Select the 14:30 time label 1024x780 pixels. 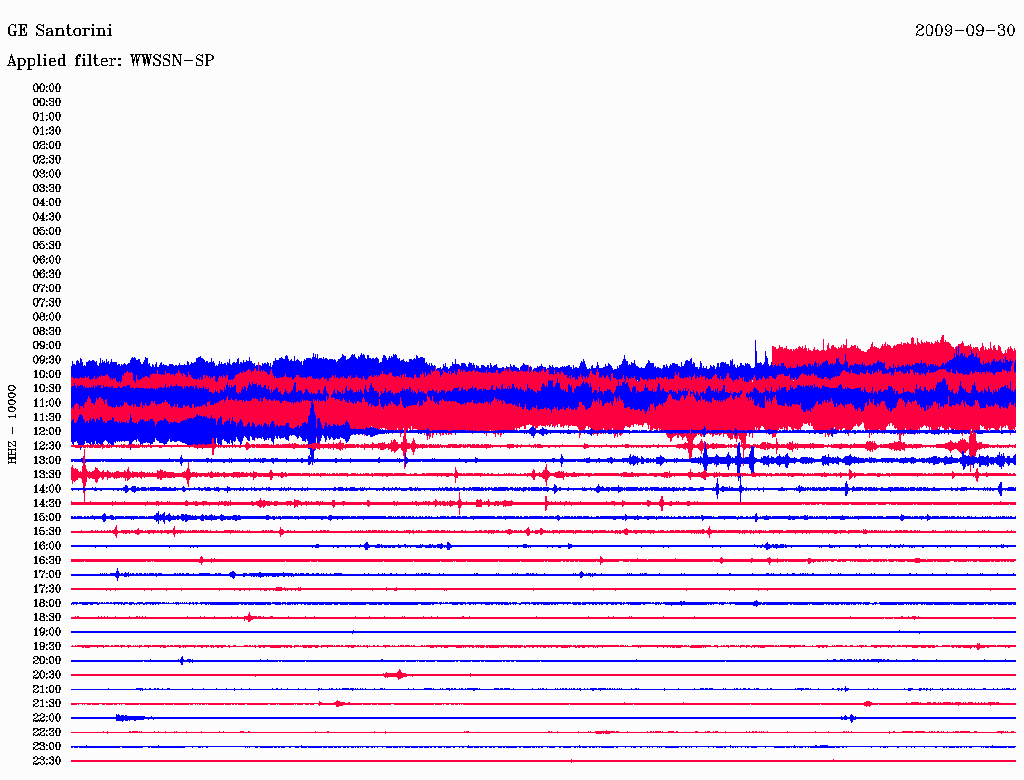(47, 504)
